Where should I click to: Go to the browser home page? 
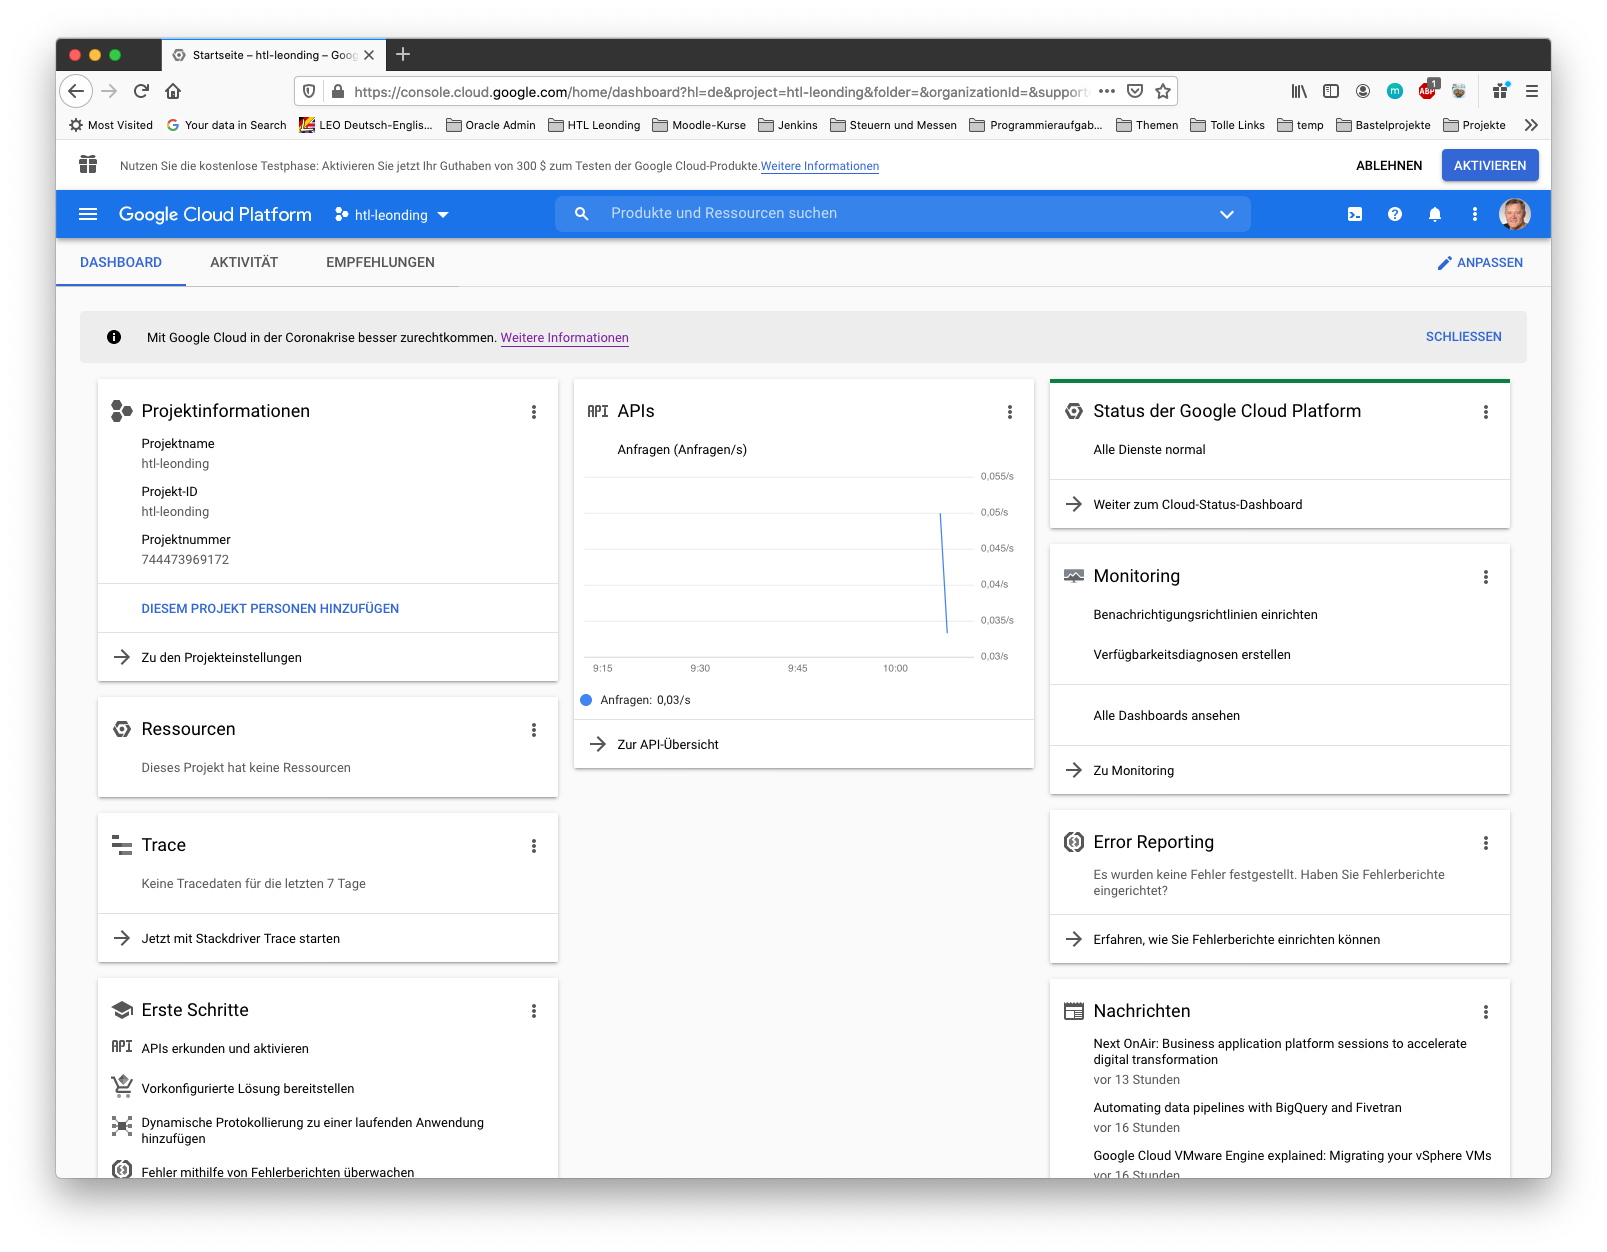pos(173,91)
